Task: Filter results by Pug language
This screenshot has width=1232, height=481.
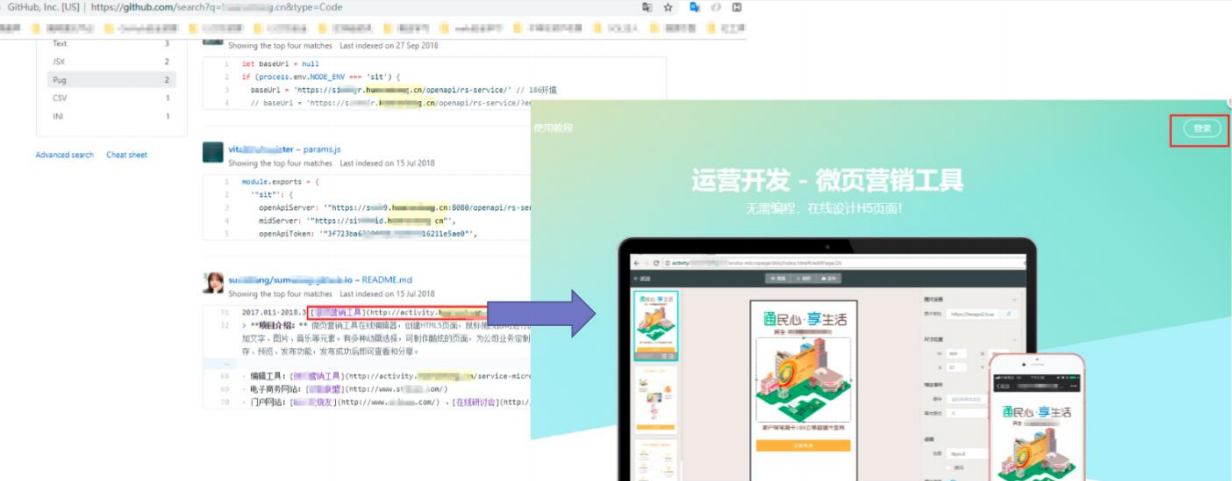Action: click(112, 80)
